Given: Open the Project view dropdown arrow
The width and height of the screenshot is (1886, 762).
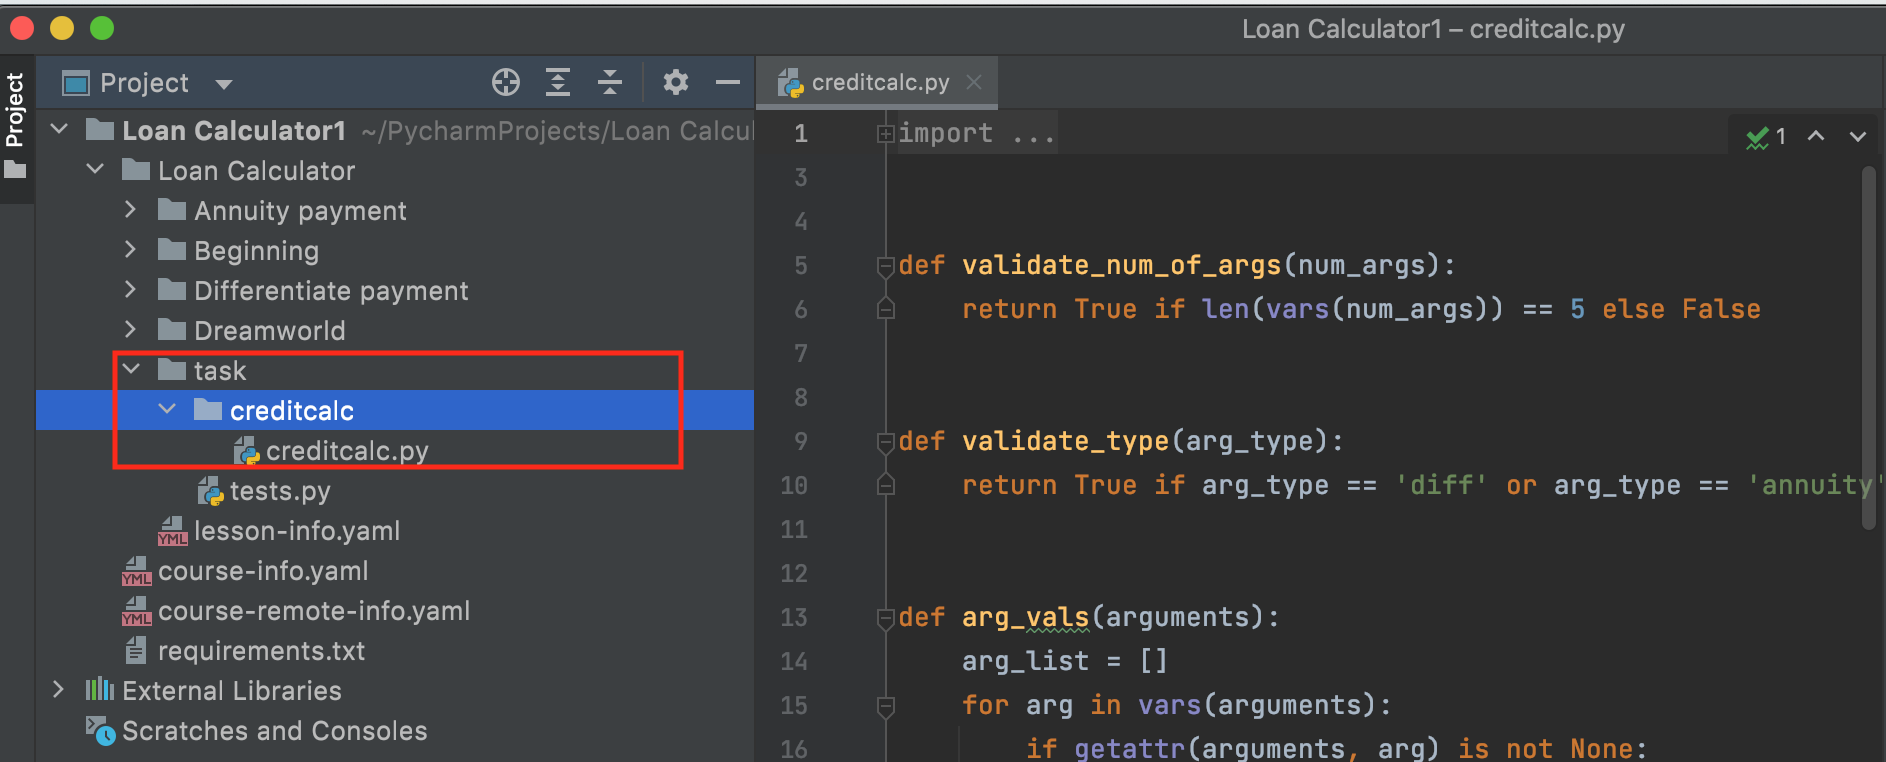Looking at the screenshot, I should tap(224, 84).
